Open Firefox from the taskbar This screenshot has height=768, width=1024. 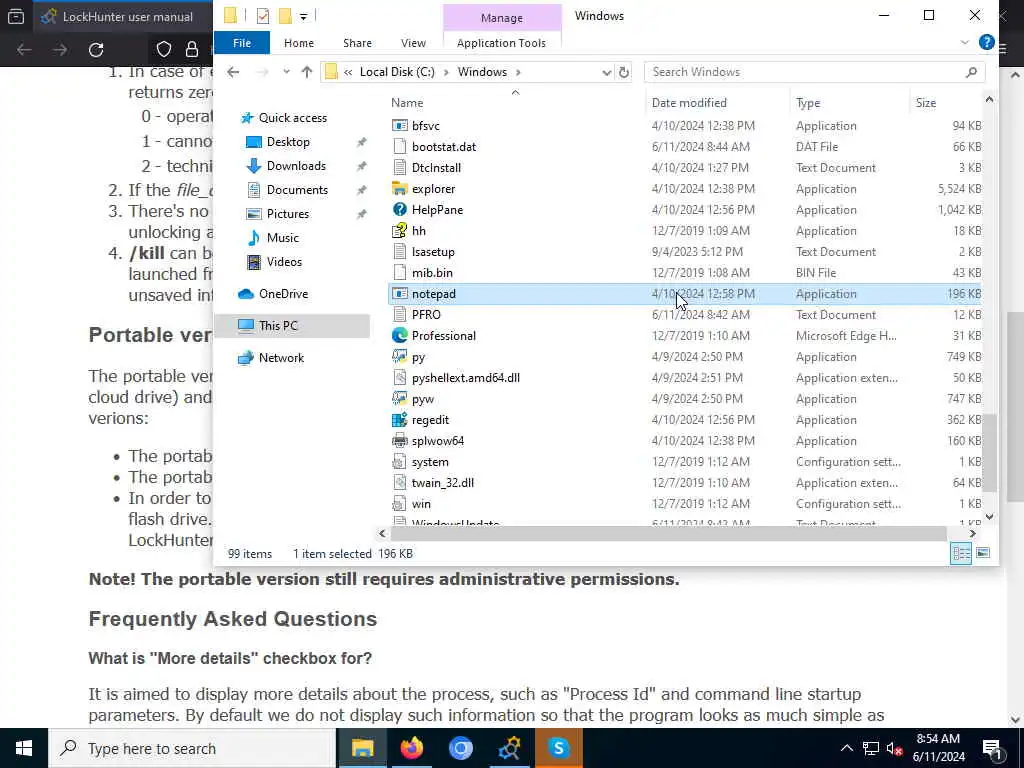(x=411, y=748)
